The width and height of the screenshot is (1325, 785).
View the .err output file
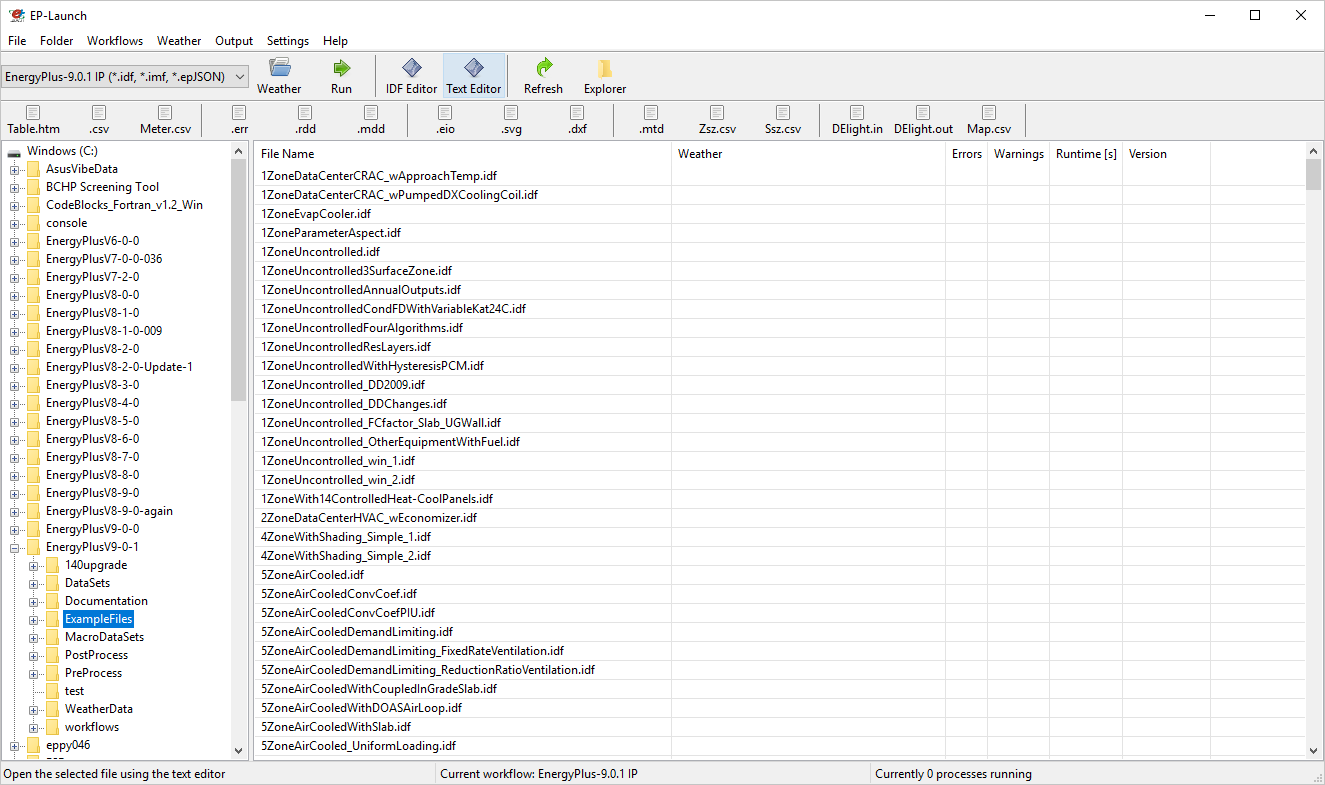point(239,120)
